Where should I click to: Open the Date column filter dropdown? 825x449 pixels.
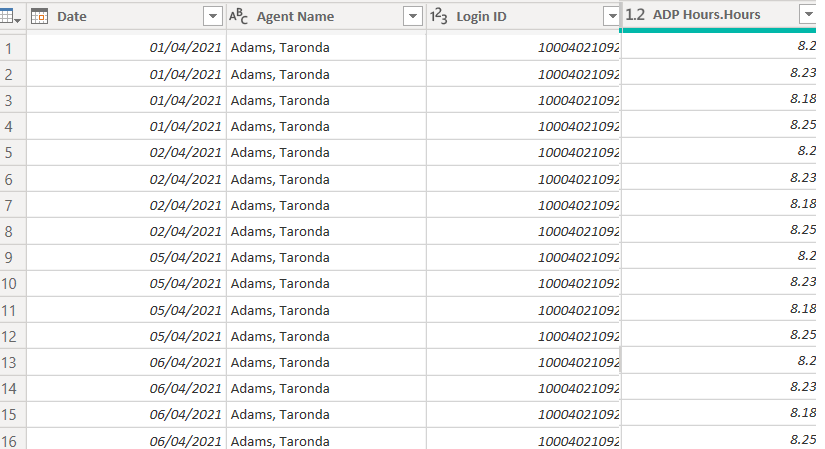click(x=213, y=17)
